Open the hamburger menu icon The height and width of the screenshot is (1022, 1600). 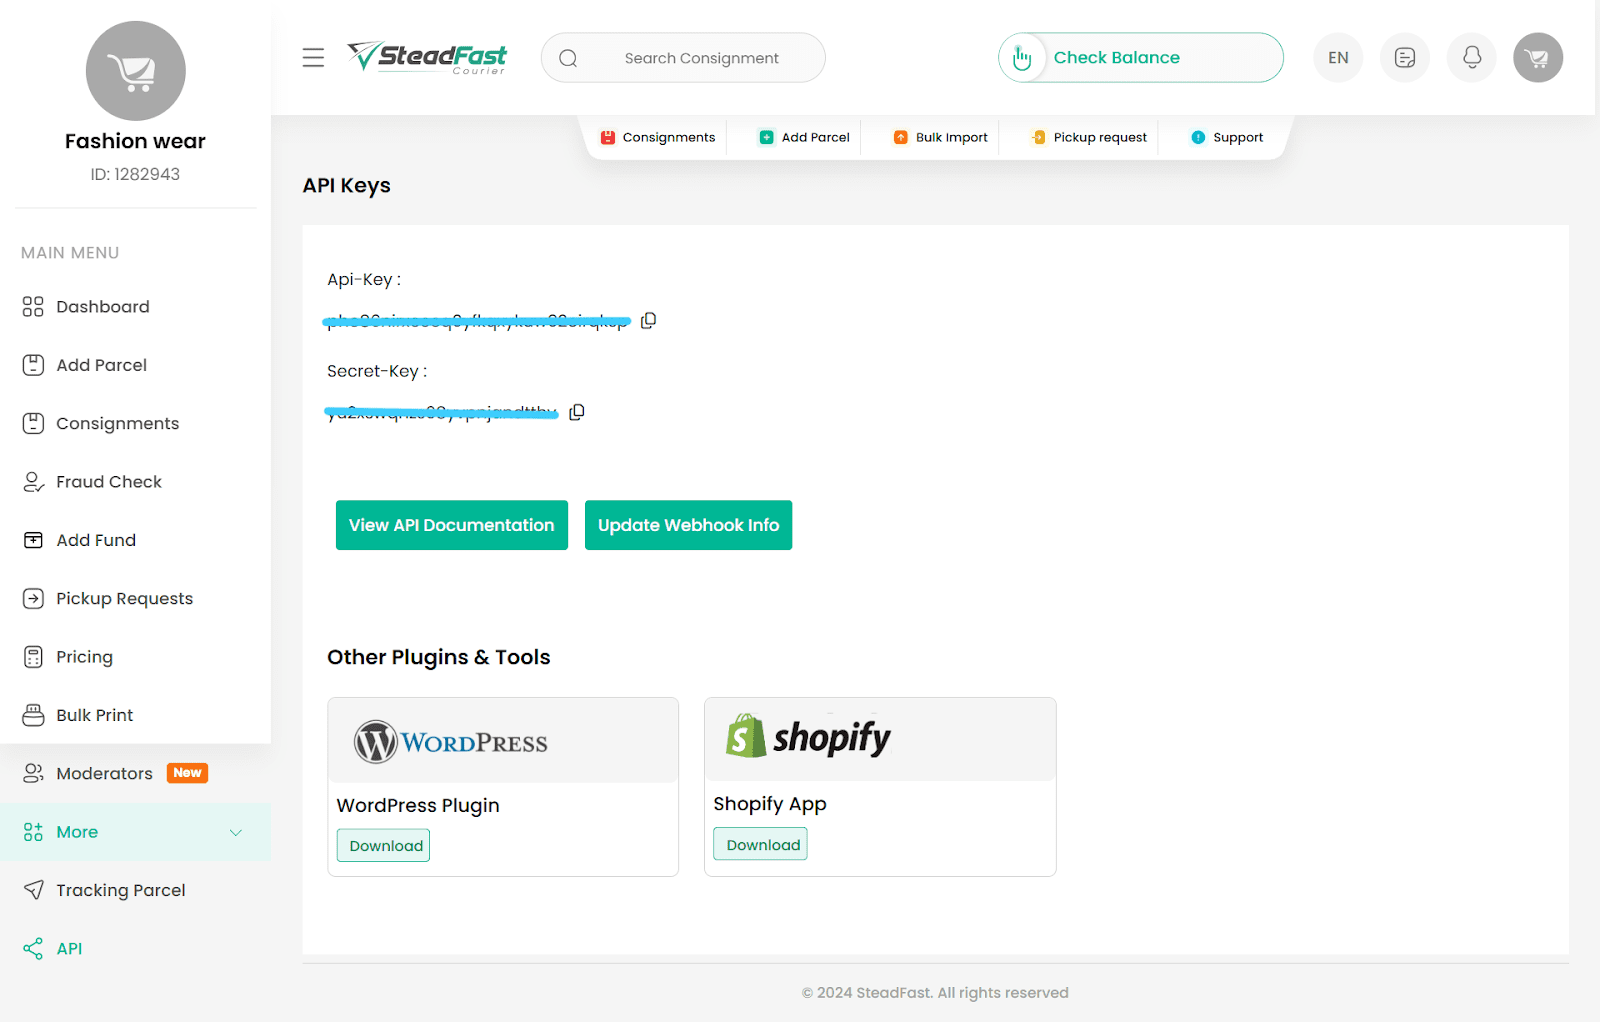[x=313, y=58]
